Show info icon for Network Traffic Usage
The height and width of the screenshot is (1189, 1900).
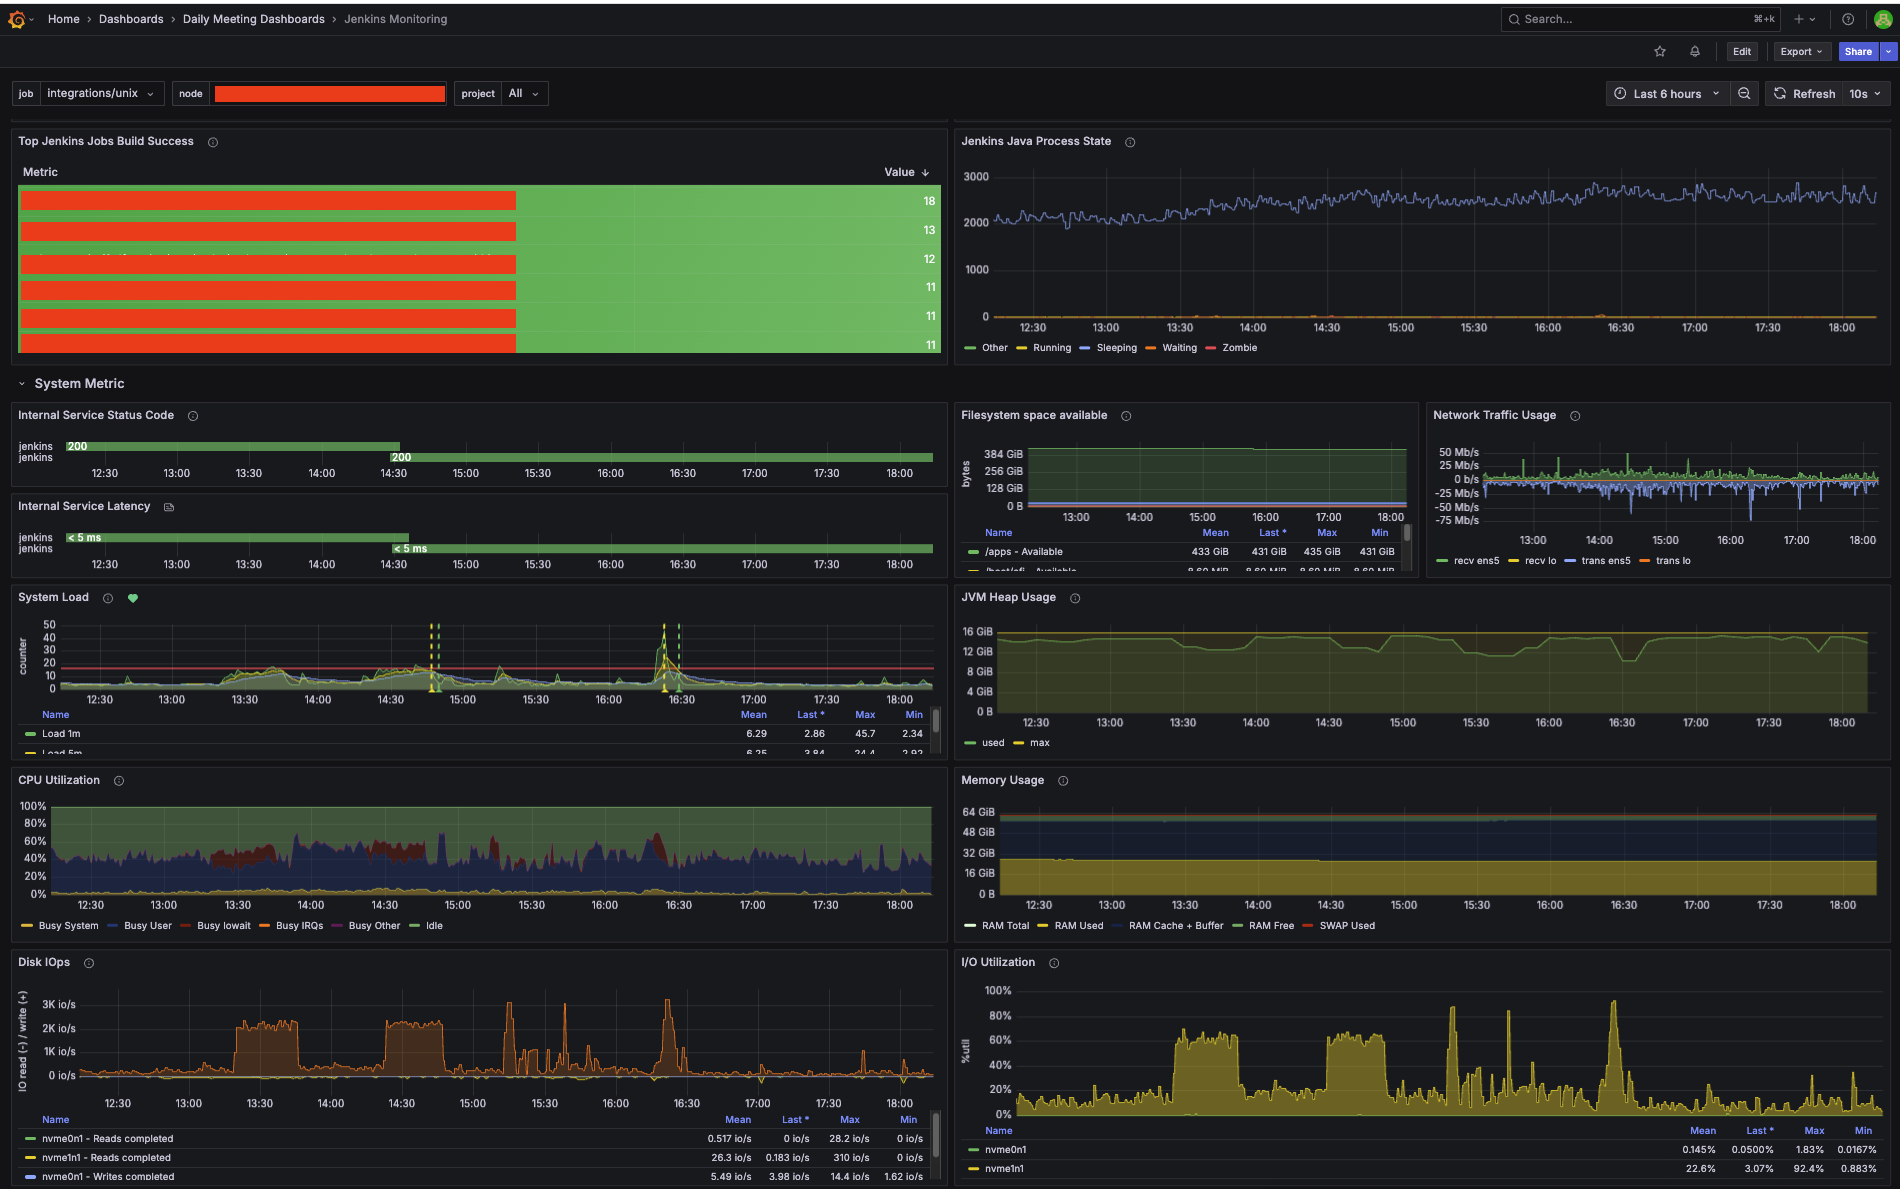coord(1575,416)
